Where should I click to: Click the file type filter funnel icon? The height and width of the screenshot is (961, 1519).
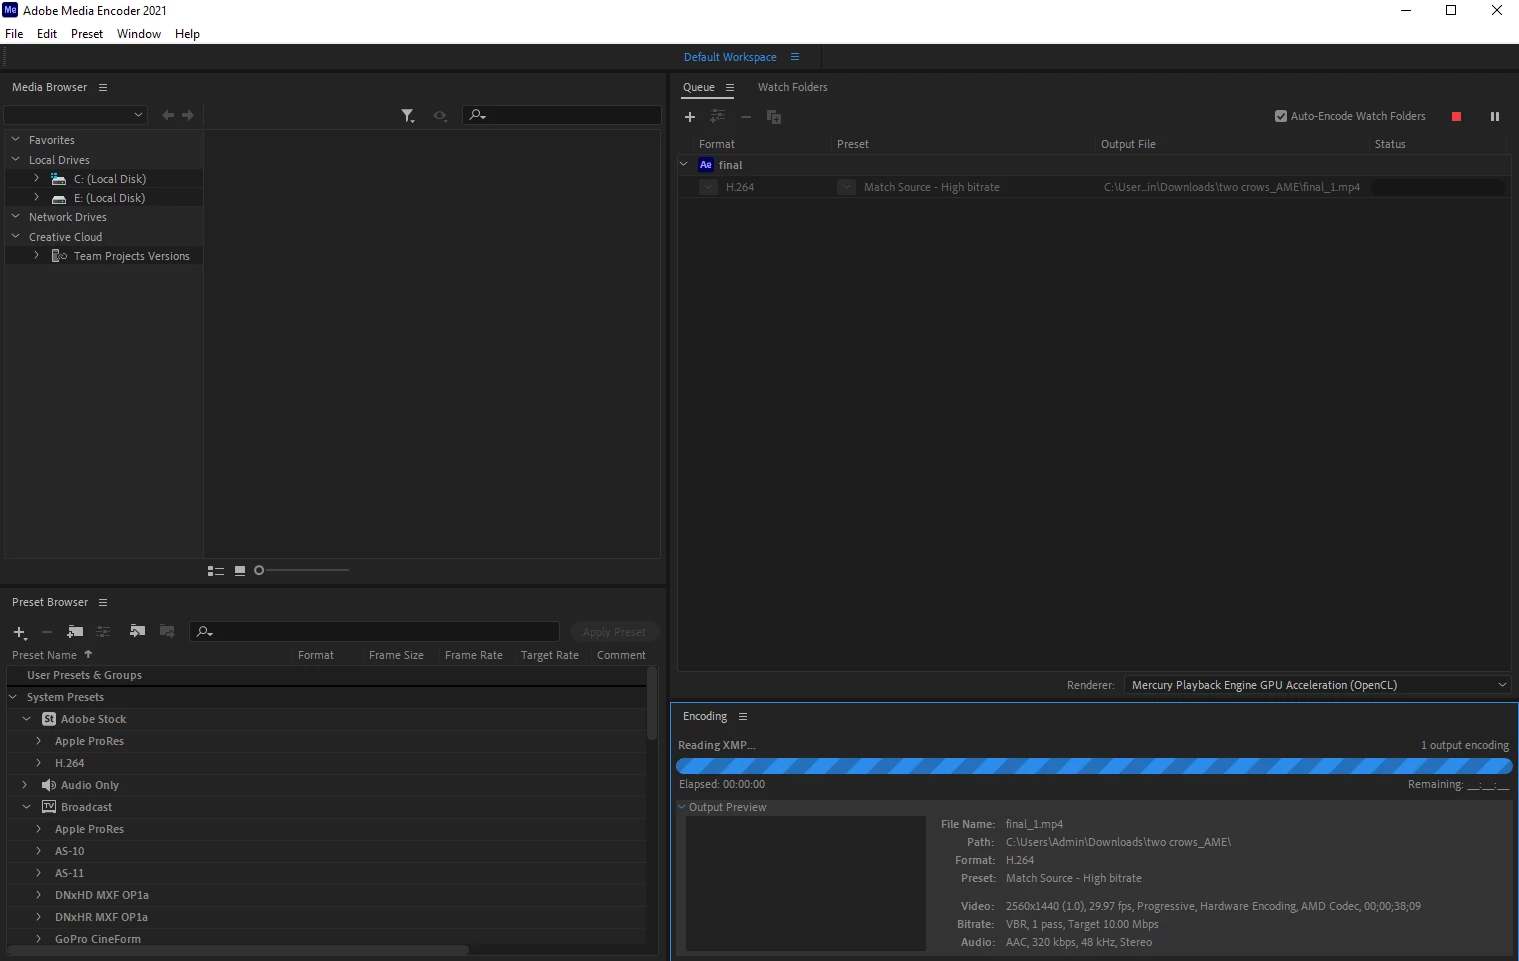tap(408, 116)
